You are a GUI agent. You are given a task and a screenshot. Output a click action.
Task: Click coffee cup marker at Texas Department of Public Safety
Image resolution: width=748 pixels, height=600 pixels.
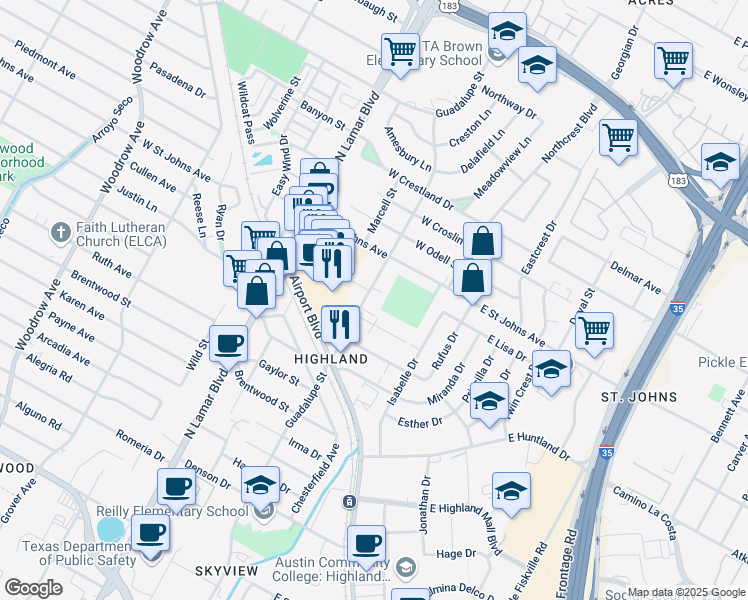151,533
